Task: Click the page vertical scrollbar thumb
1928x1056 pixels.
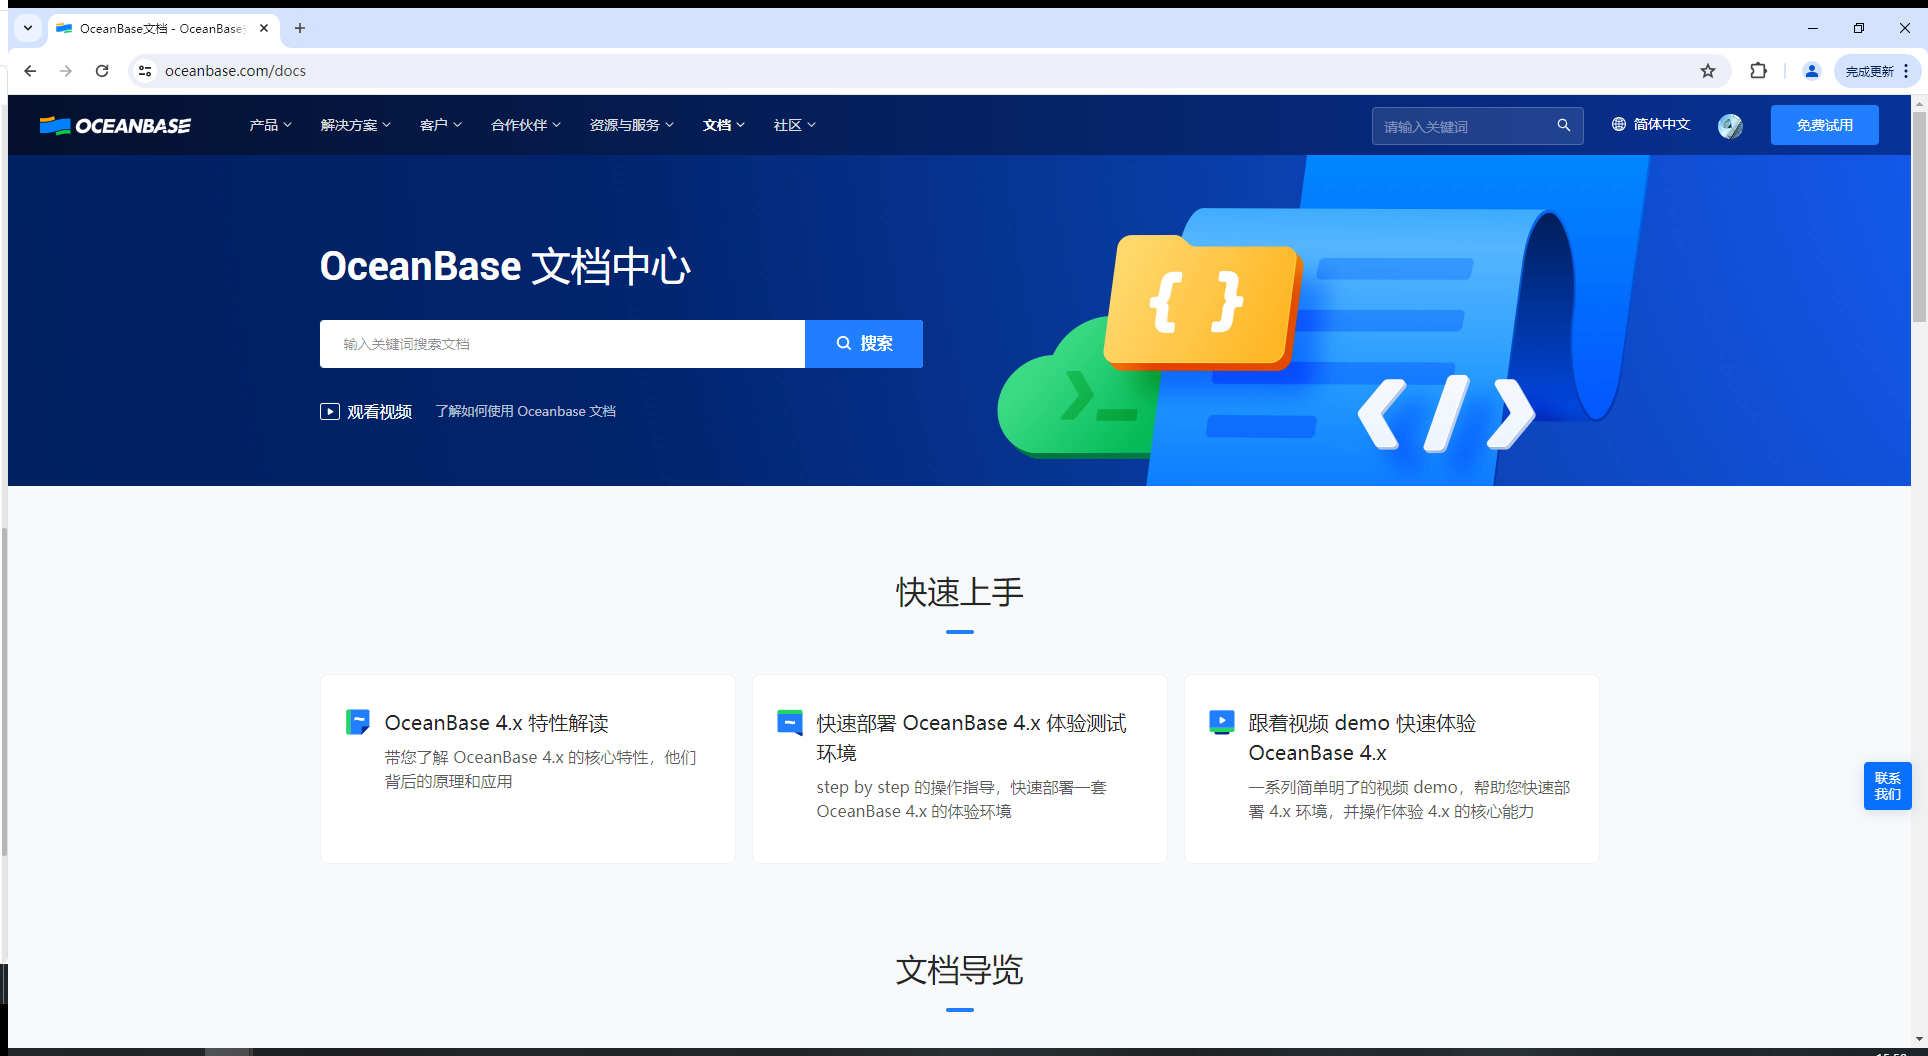Action: 1919,215
